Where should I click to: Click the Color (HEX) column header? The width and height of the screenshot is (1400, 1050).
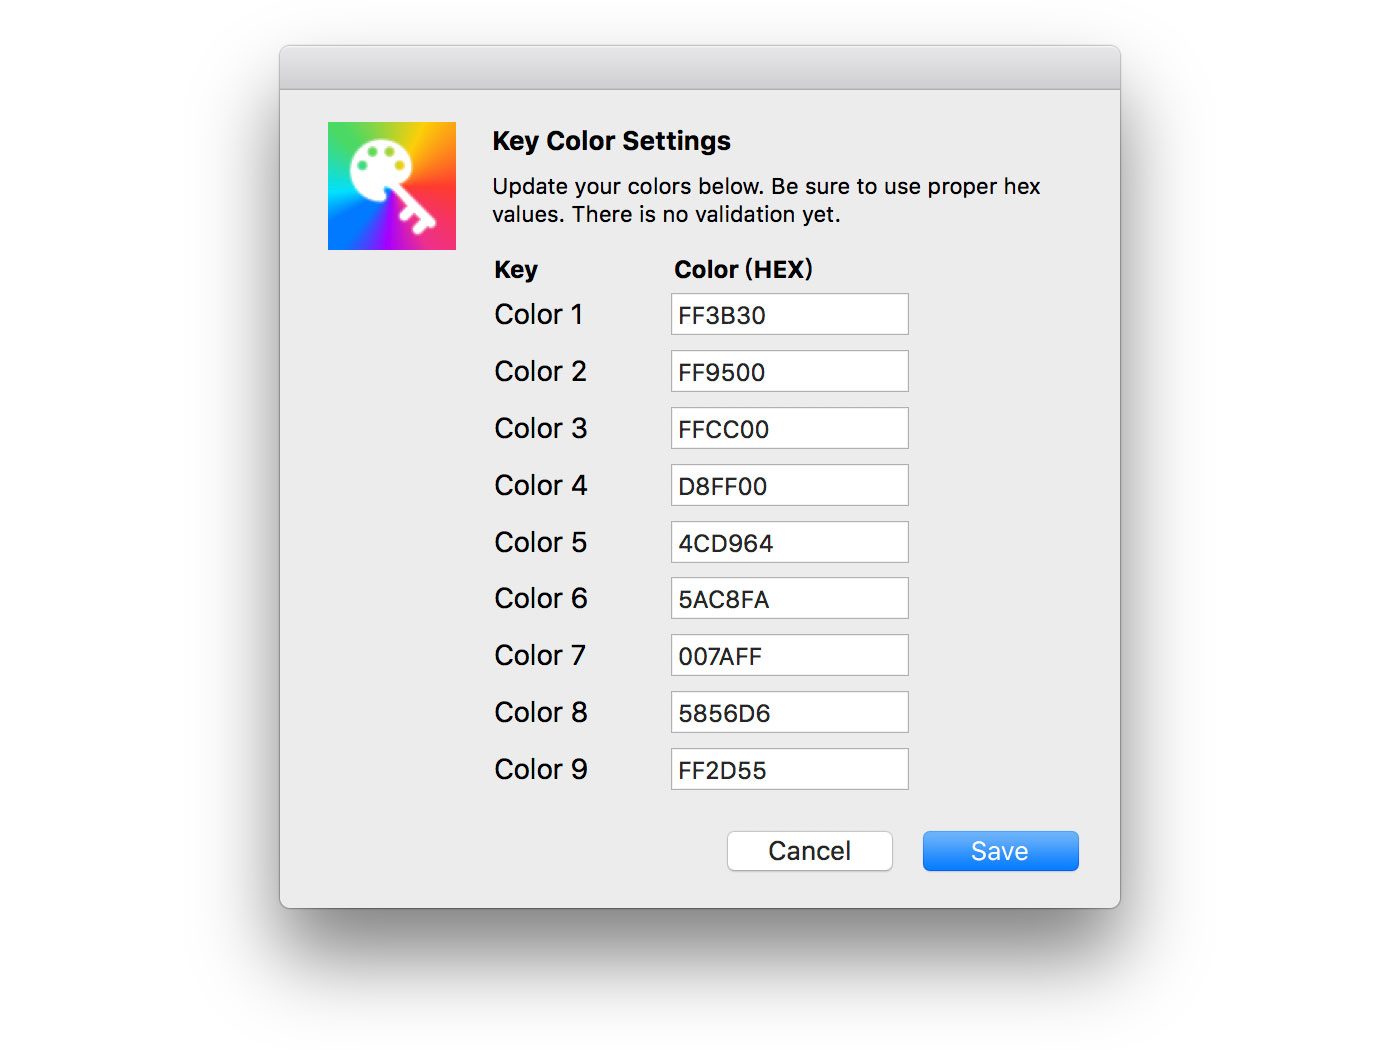click(743, 269)
